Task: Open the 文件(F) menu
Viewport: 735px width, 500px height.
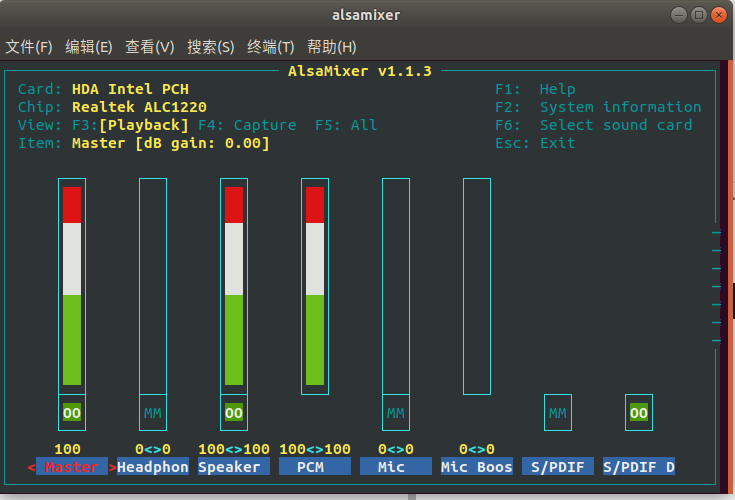Action: [x=29, y=47]
